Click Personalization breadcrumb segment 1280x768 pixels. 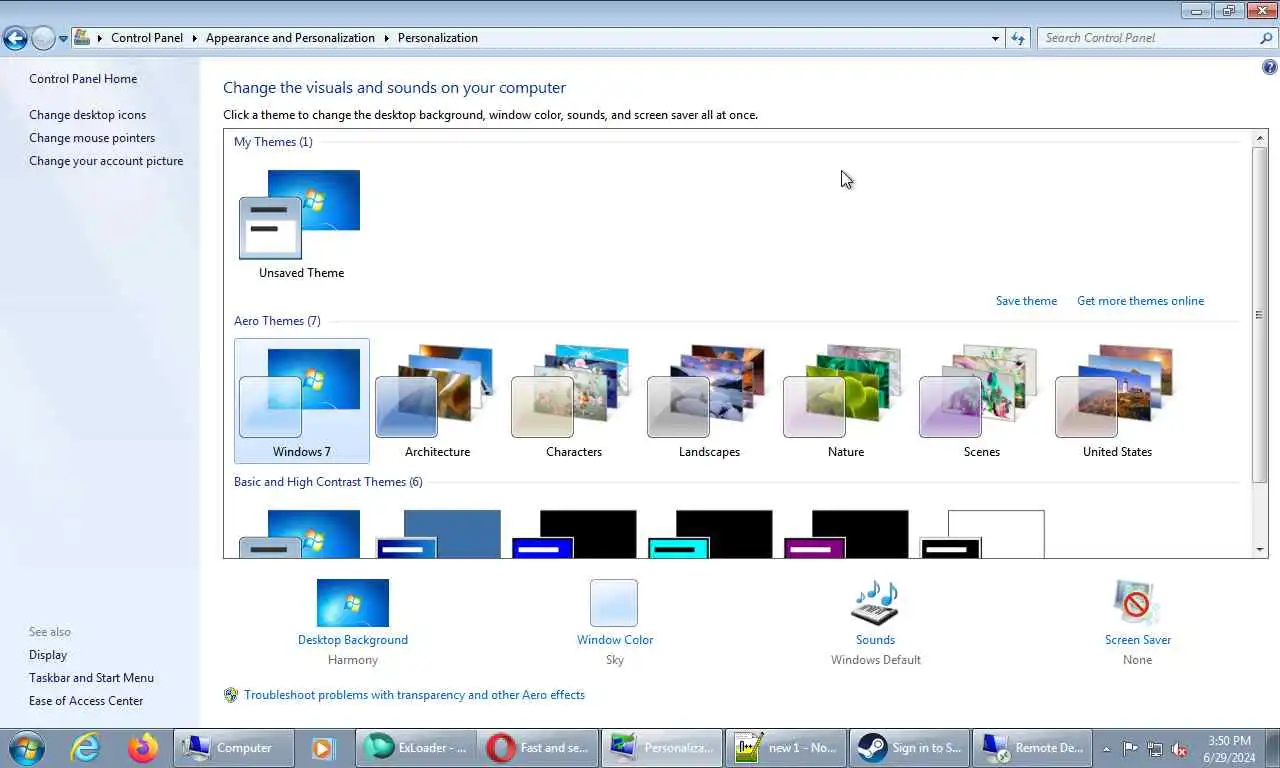pos(438,38)
